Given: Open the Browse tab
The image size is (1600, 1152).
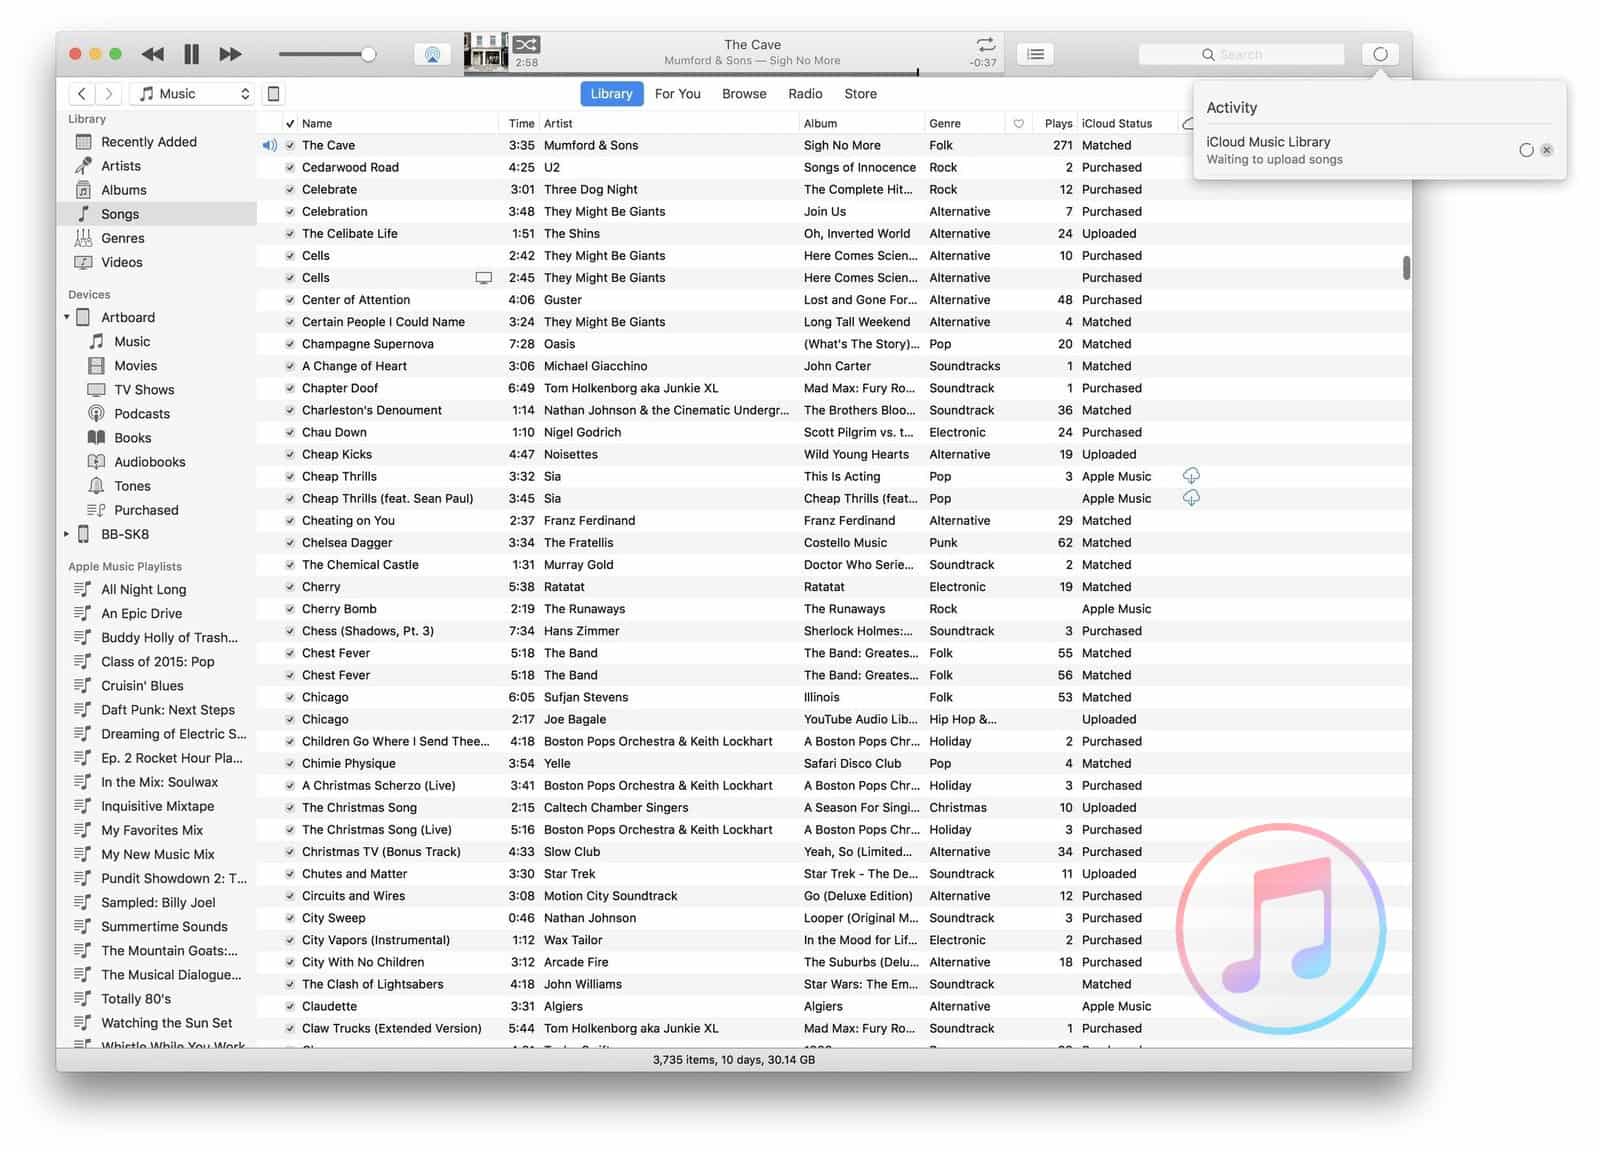Looking at the screenshot, I should 744,94.
